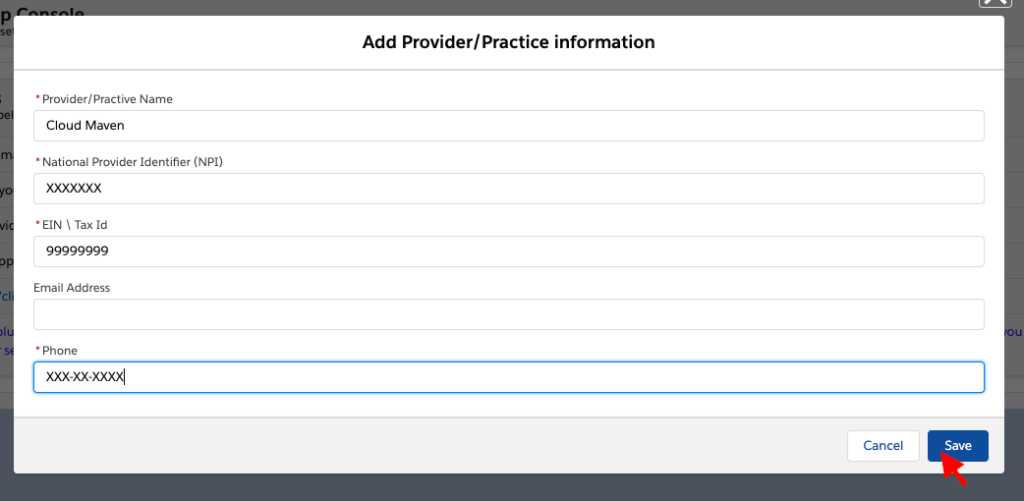Click the "Provider/Practive Name" label

click(109, 99)
